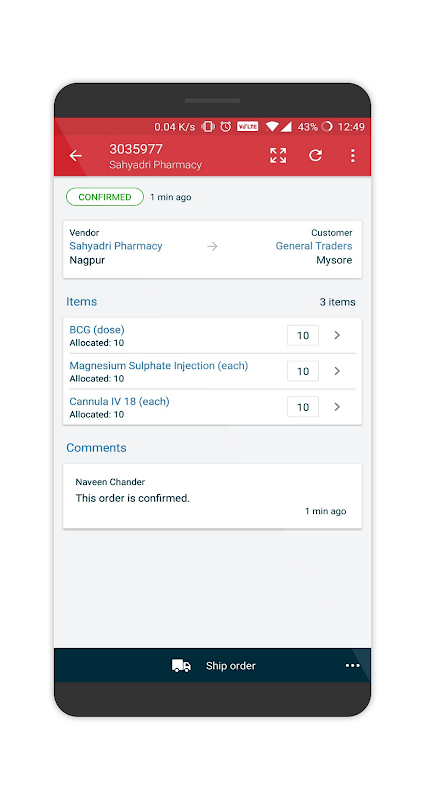Edit quantity field for Magnesium Sulphate Injection
425x800 pixels.
[x=303, y=371]
